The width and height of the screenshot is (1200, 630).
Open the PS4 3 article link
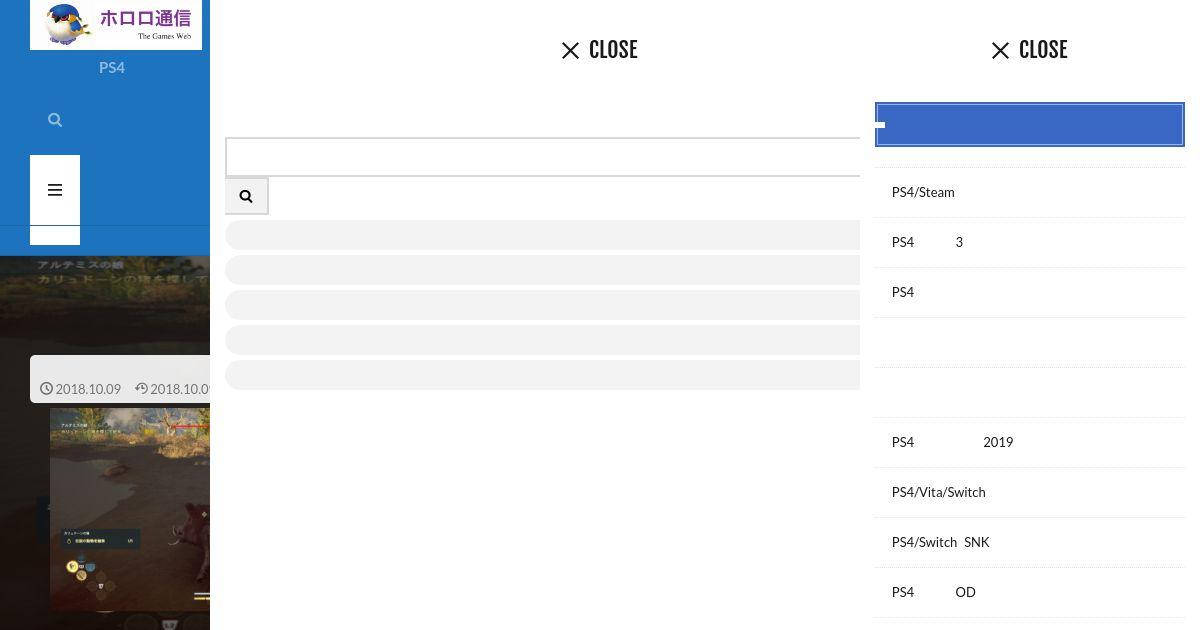pyautogui.click(x=1029, y=242)
